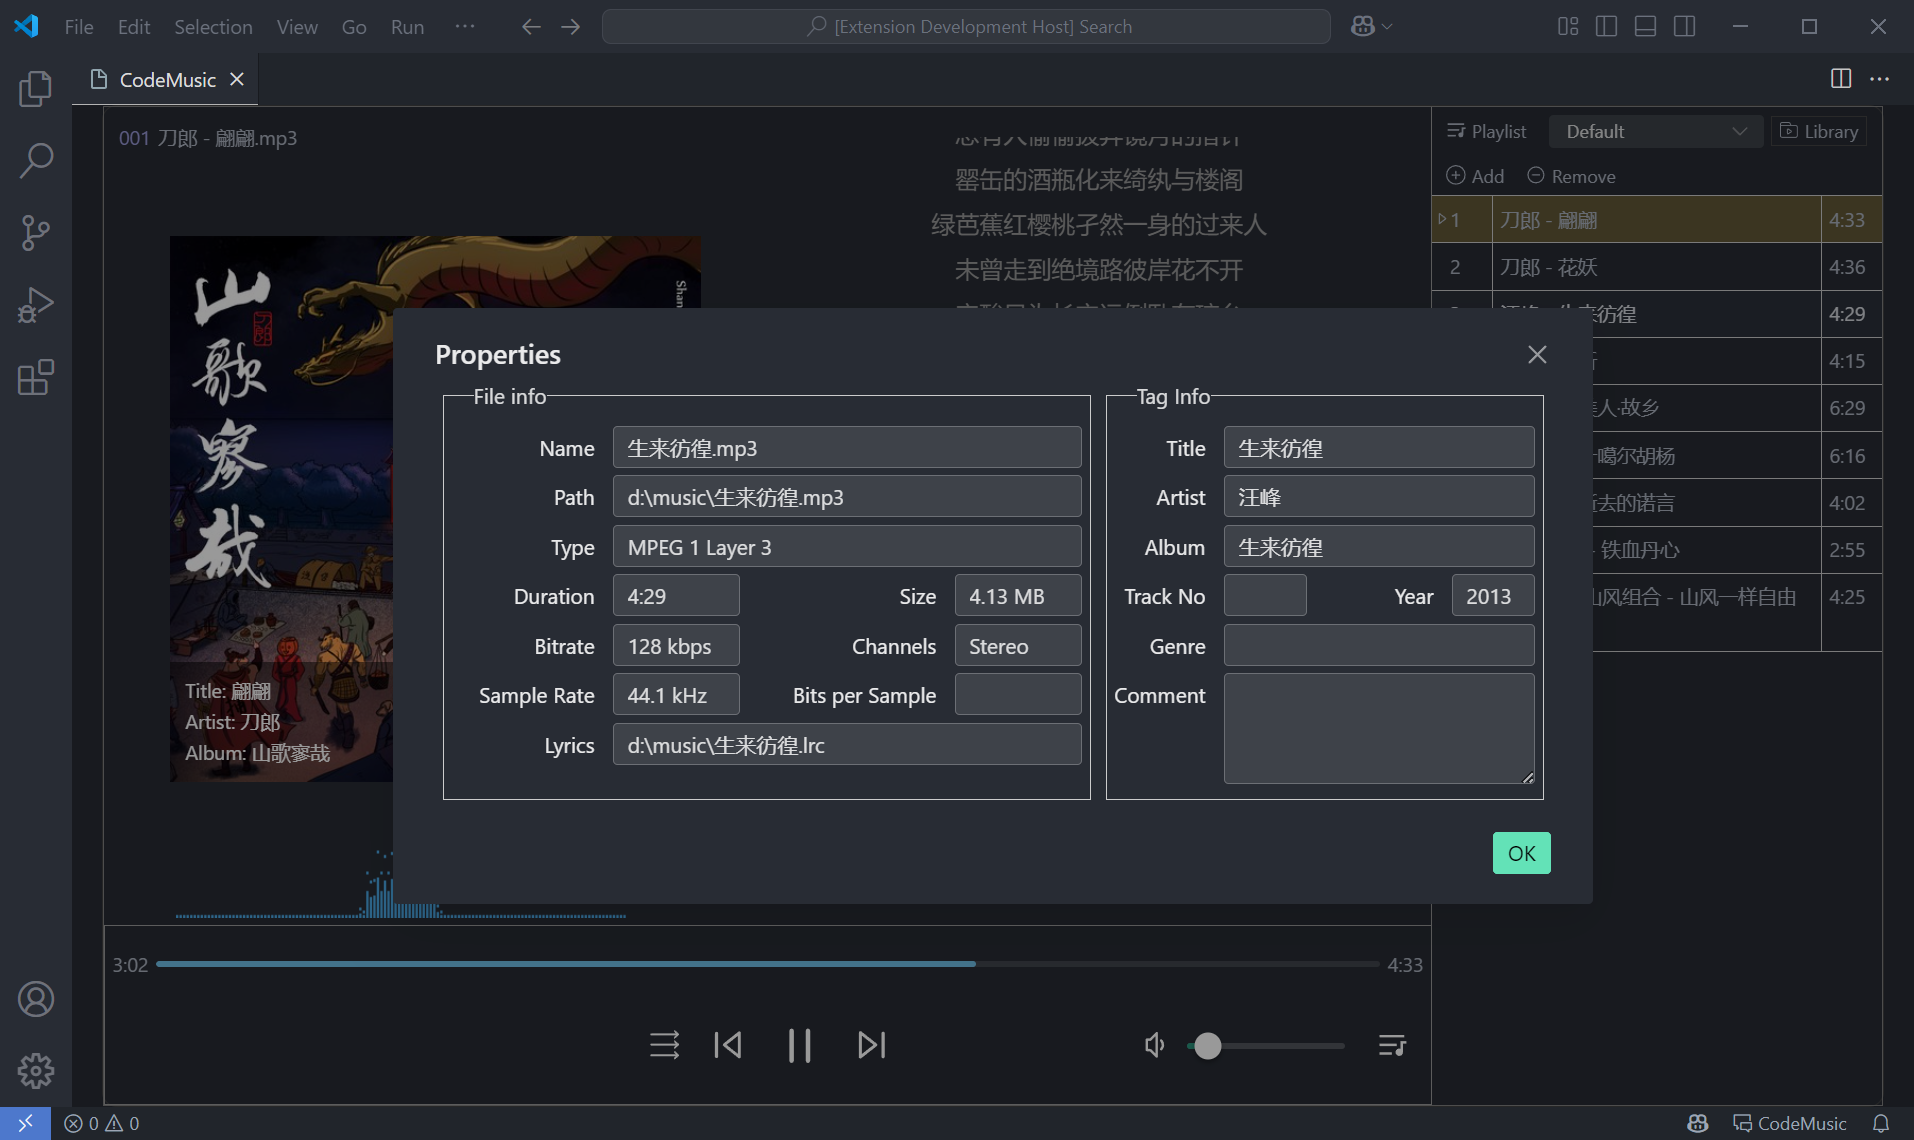Click errors and warnings status item

102,1123
